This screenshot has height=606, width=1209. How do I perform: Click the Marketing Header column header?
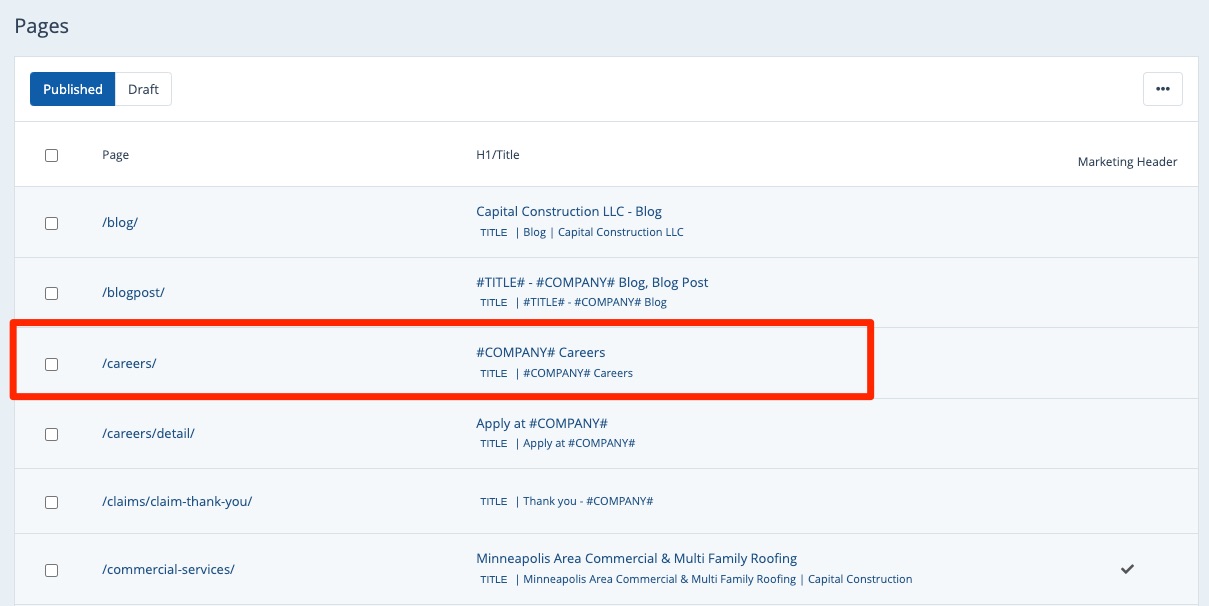(1127, 162)
